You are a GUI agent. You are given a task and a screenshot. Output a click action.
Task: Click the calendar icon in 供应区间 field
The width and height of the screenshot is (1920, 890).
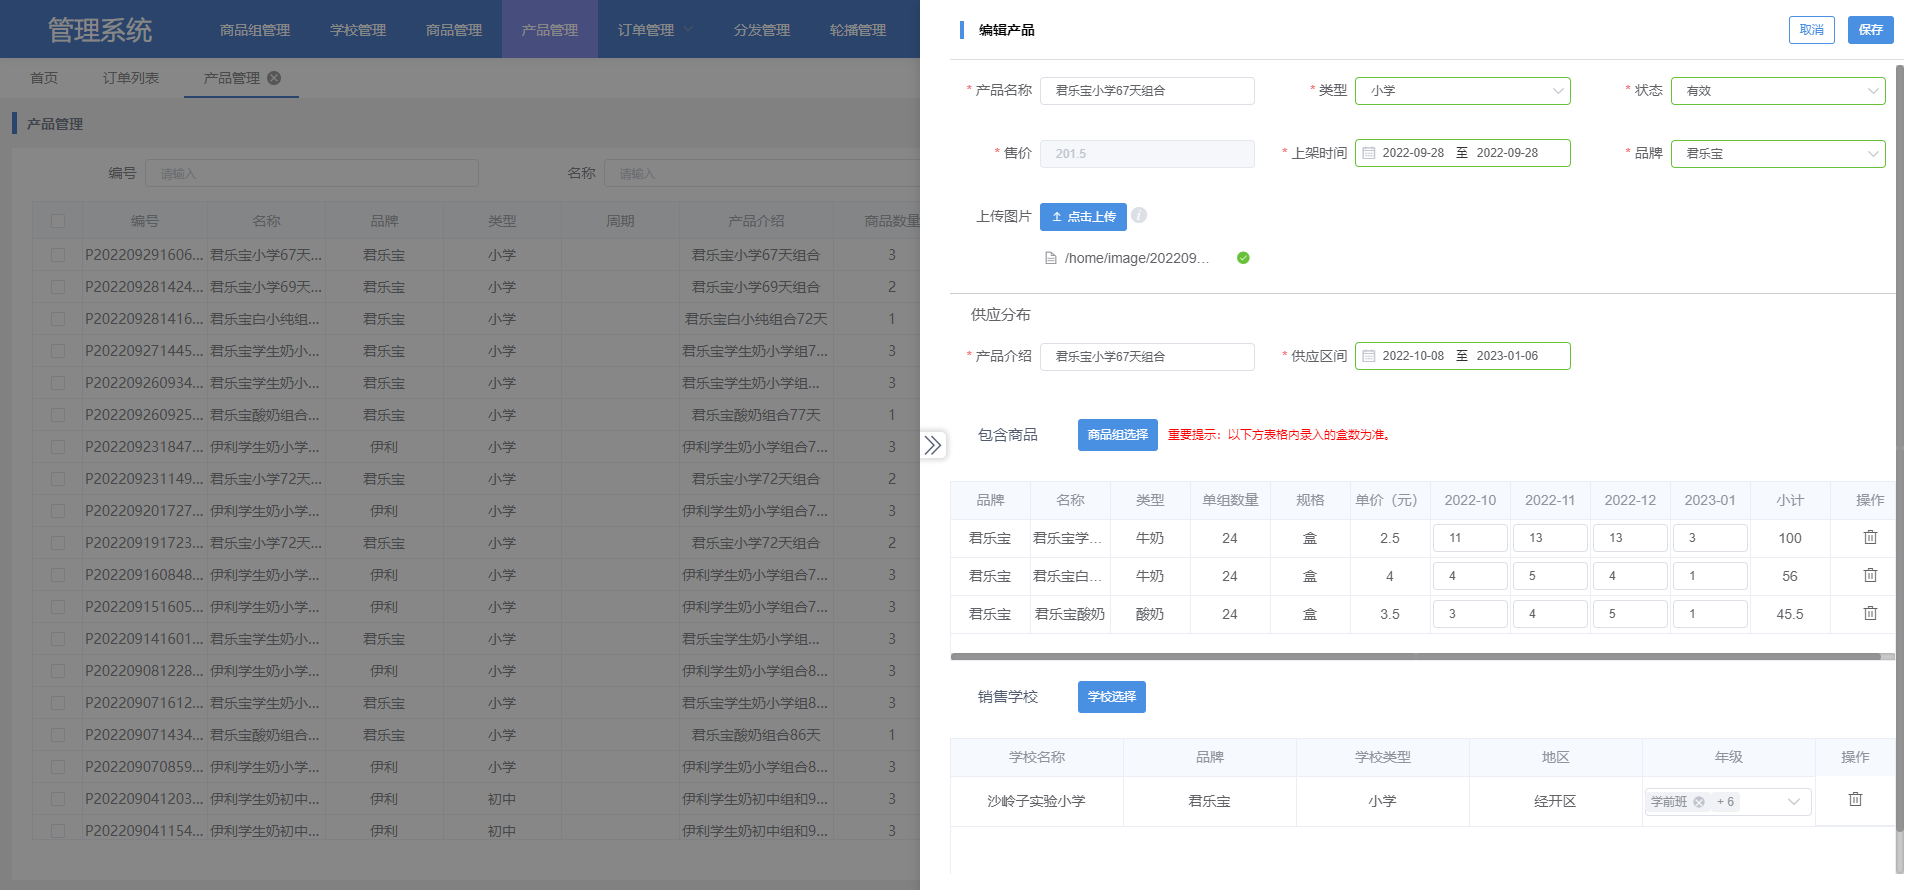(1369, 356)
